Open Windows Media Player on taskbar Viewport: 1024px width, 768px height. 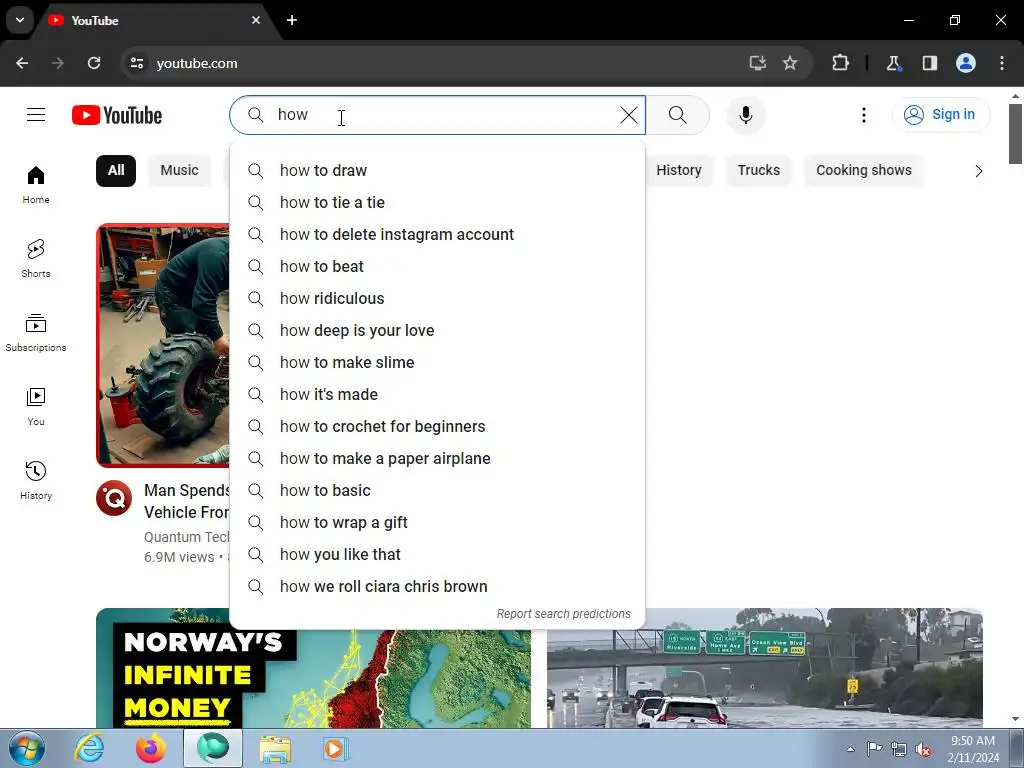pyautogui.click(x=336, y=749)
